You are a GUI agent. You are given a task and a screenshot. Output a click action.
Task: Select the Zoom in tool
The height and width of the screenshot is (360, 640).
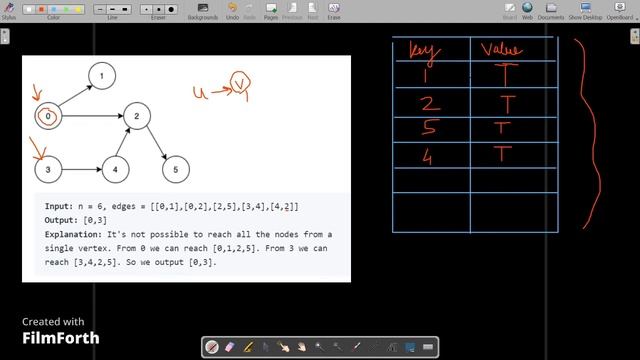(320, 347)
